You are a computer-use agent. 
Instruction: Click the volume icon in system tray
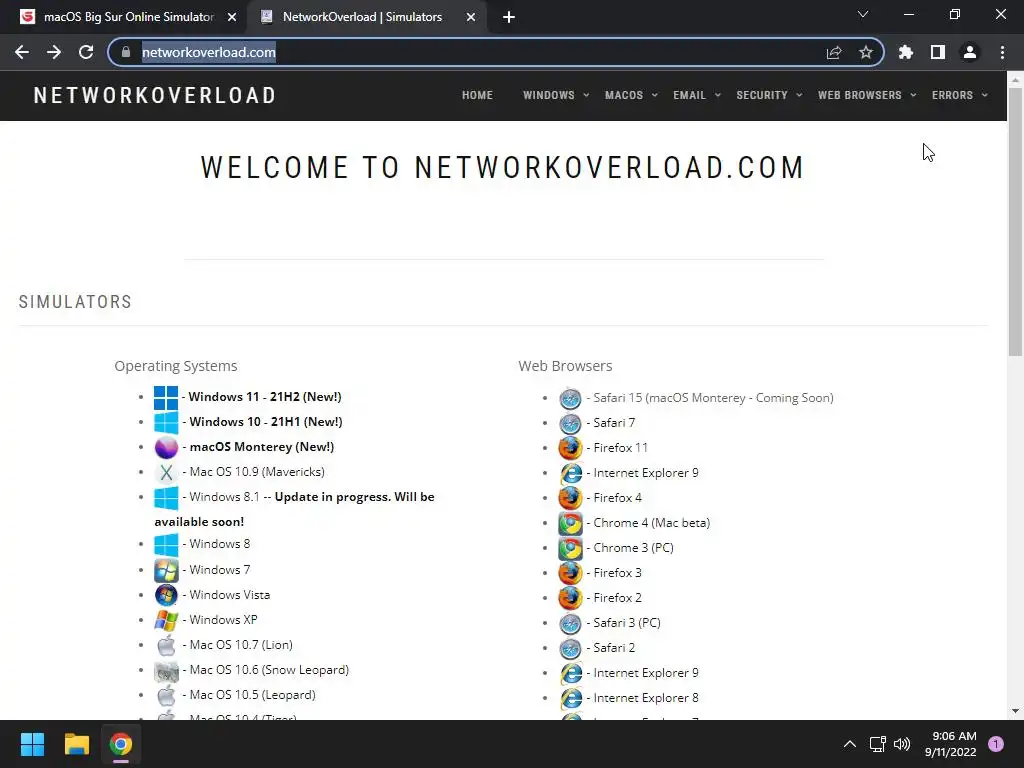902,744
